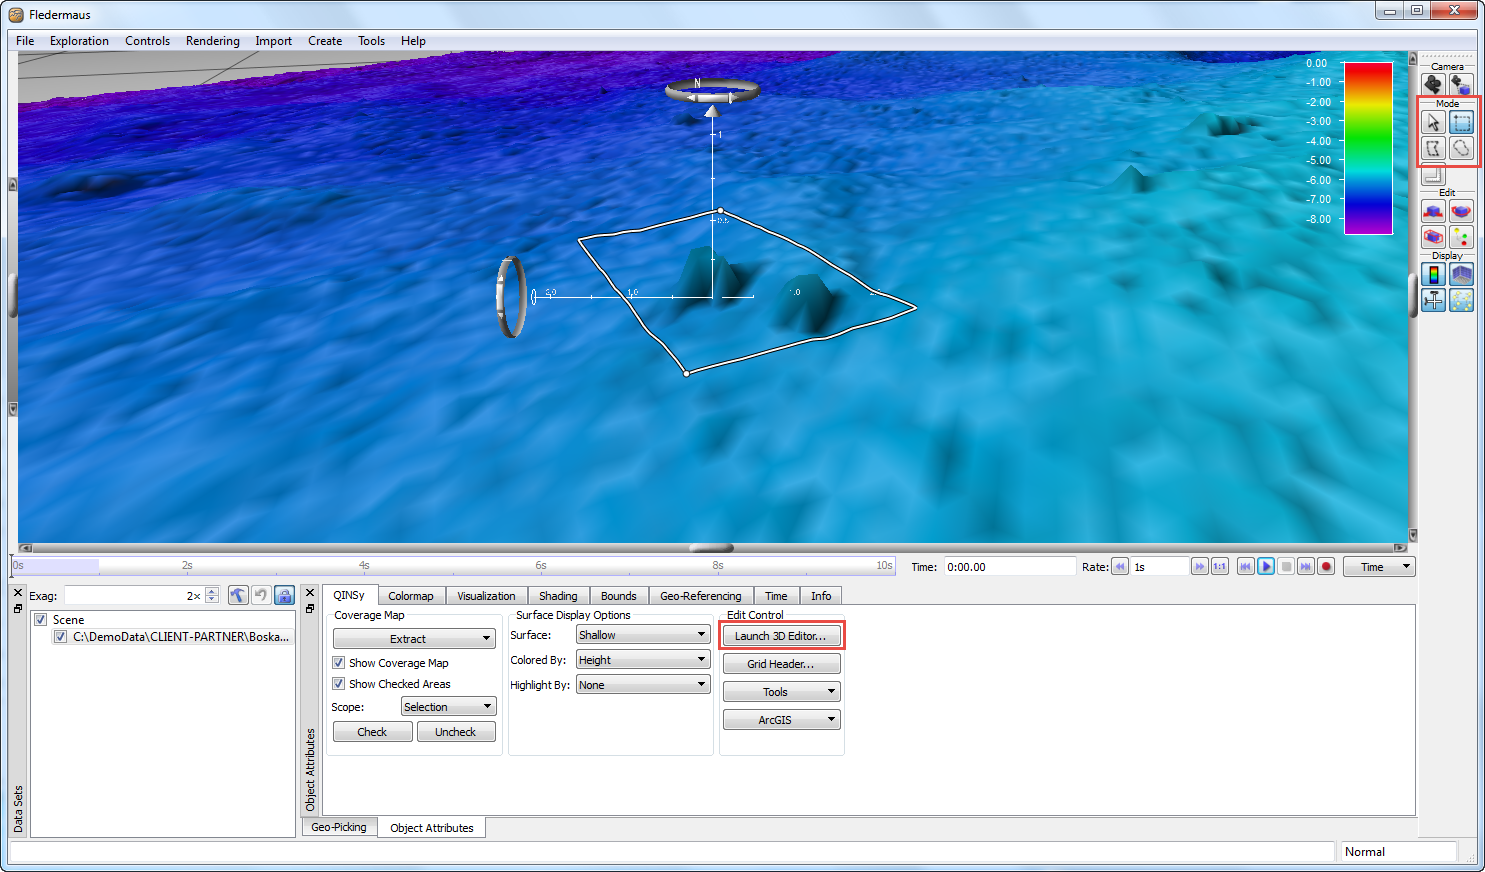This screenshot has width=1485, height=872.
Task: Choose the freehand lasso select mode
Action: point(1461,148)
